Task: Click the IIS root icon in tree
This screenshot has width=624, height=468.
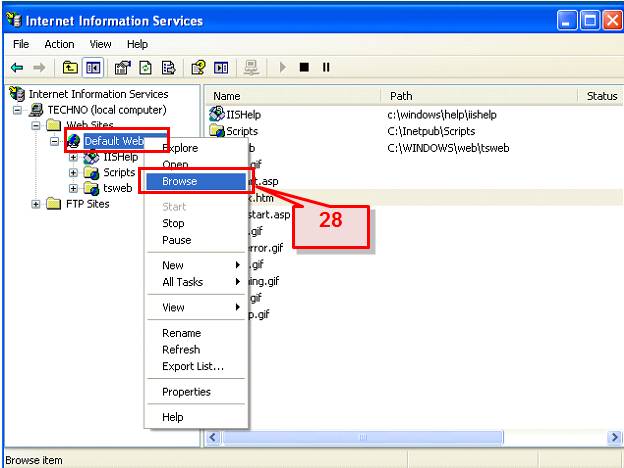Action: (17, 94)
